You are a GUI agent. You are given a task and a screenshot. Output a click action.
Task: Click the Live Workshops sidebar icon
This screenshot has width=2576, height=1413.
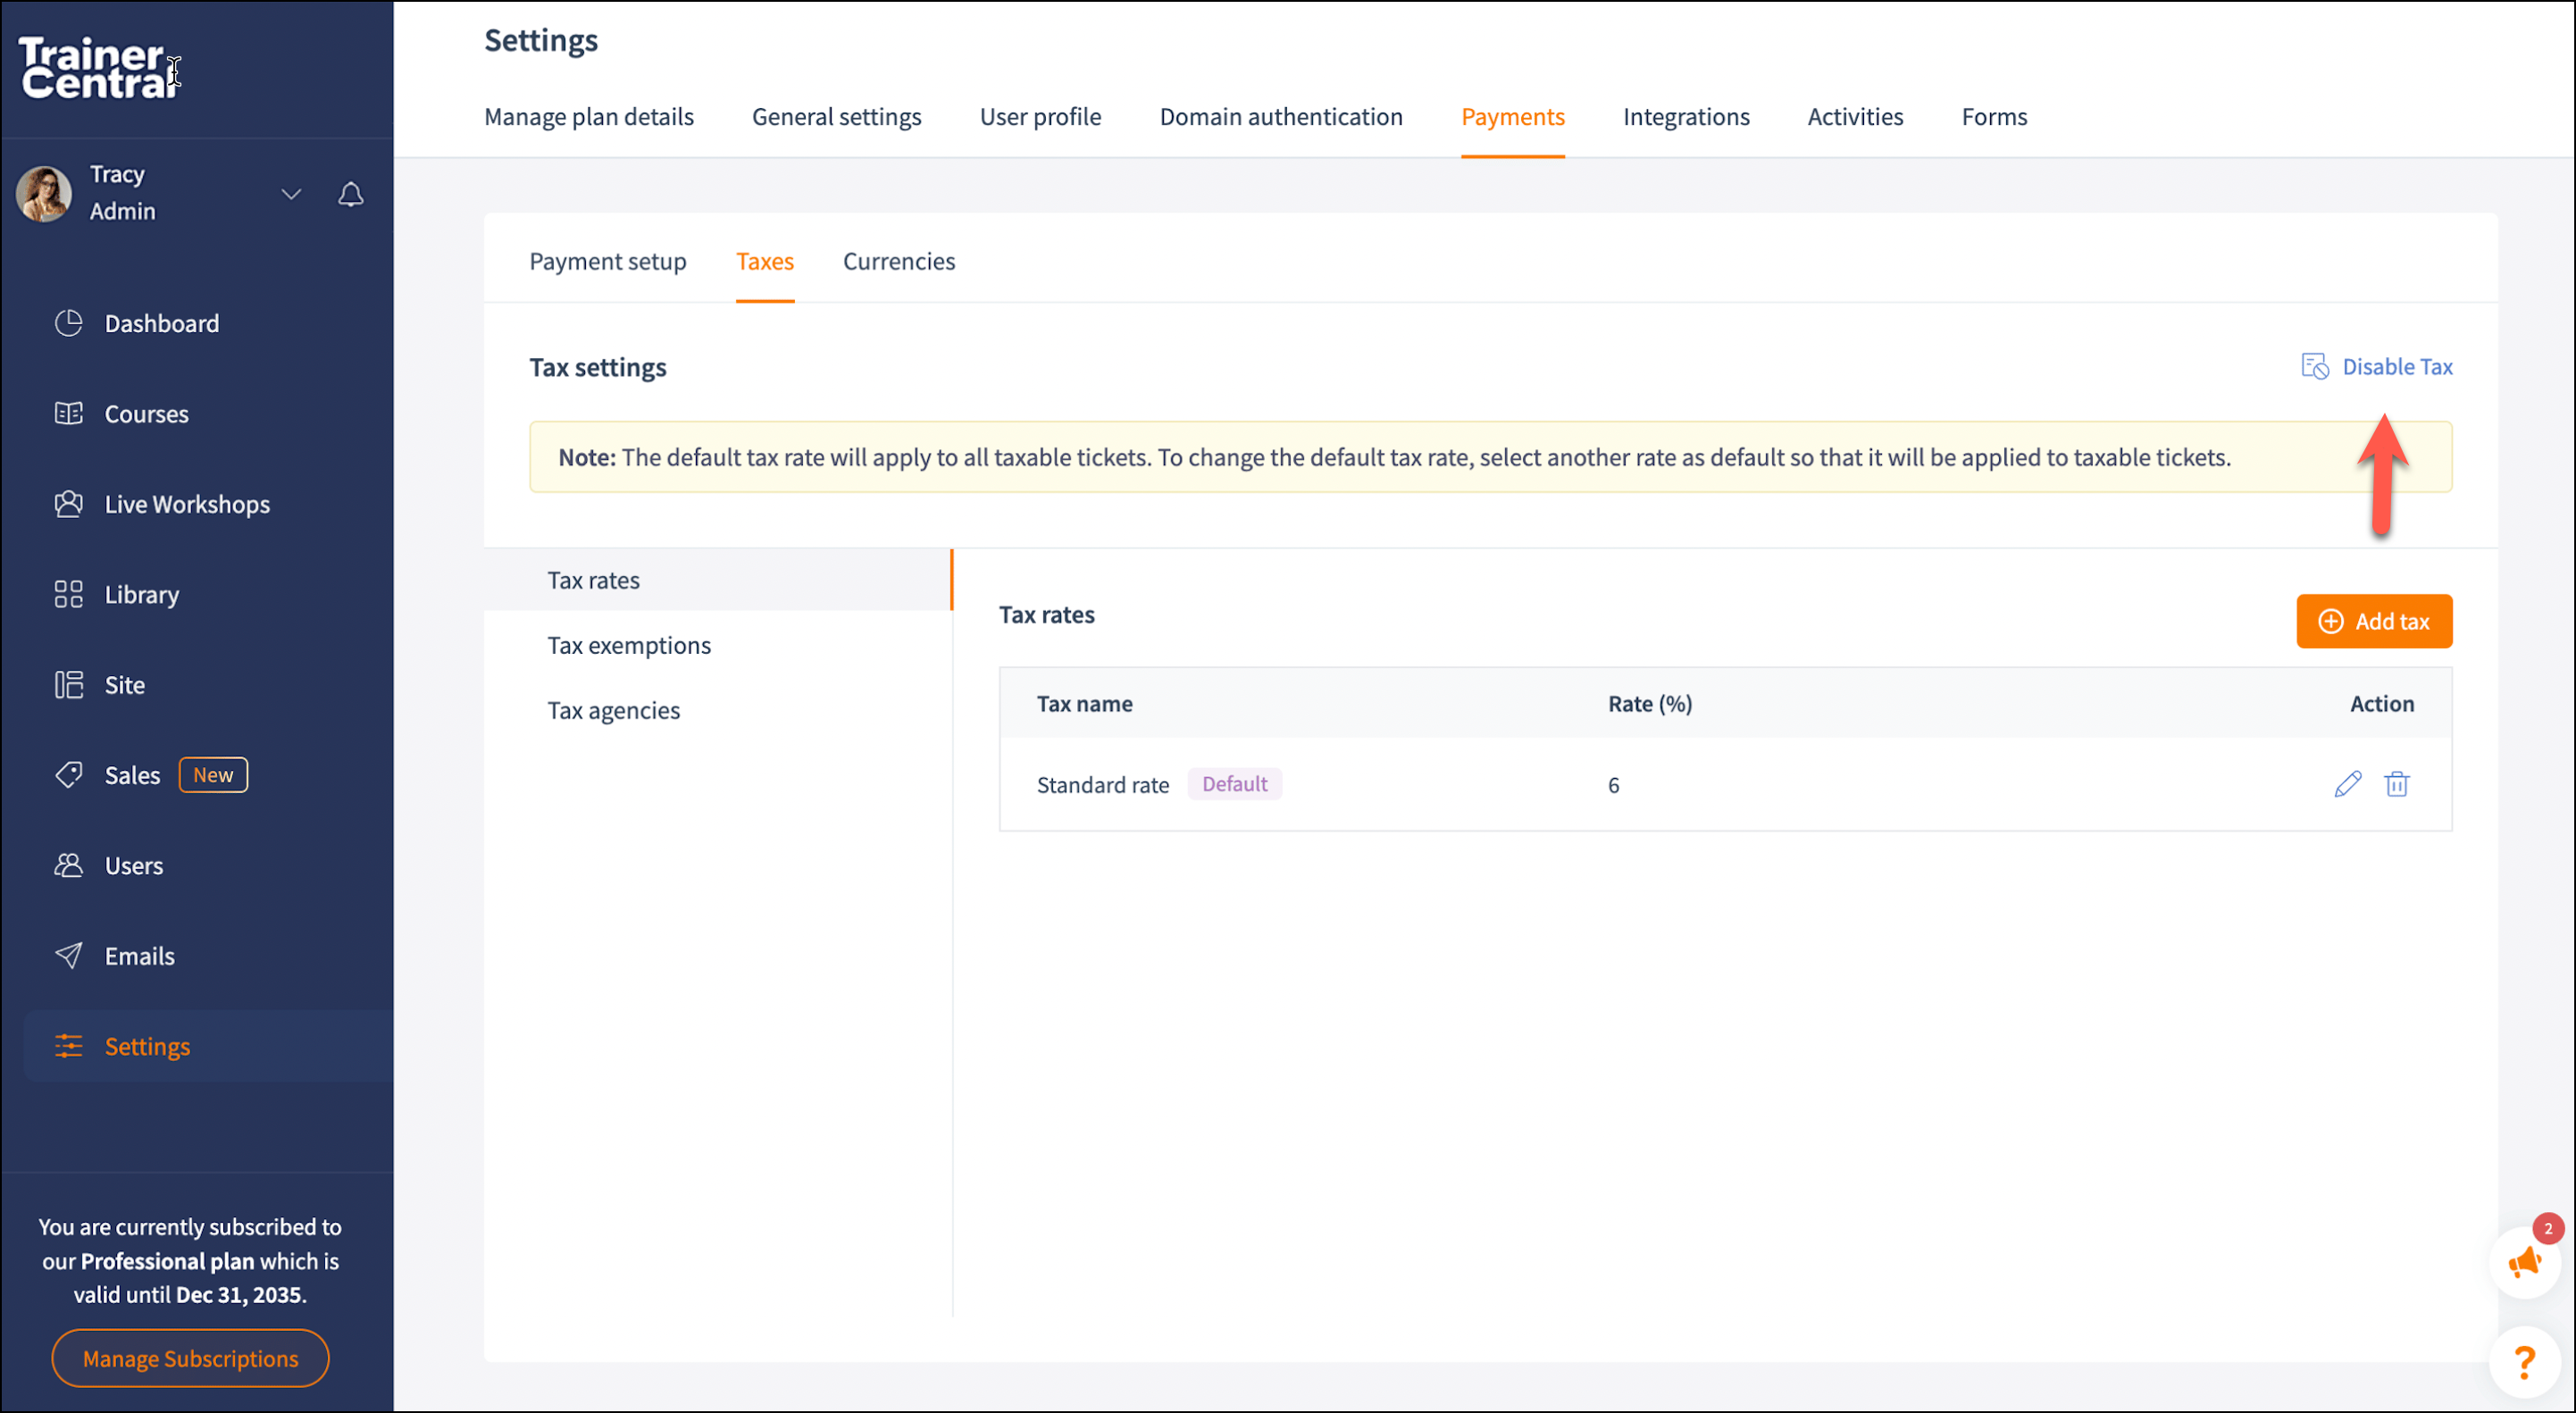click(x=68, y=504)
